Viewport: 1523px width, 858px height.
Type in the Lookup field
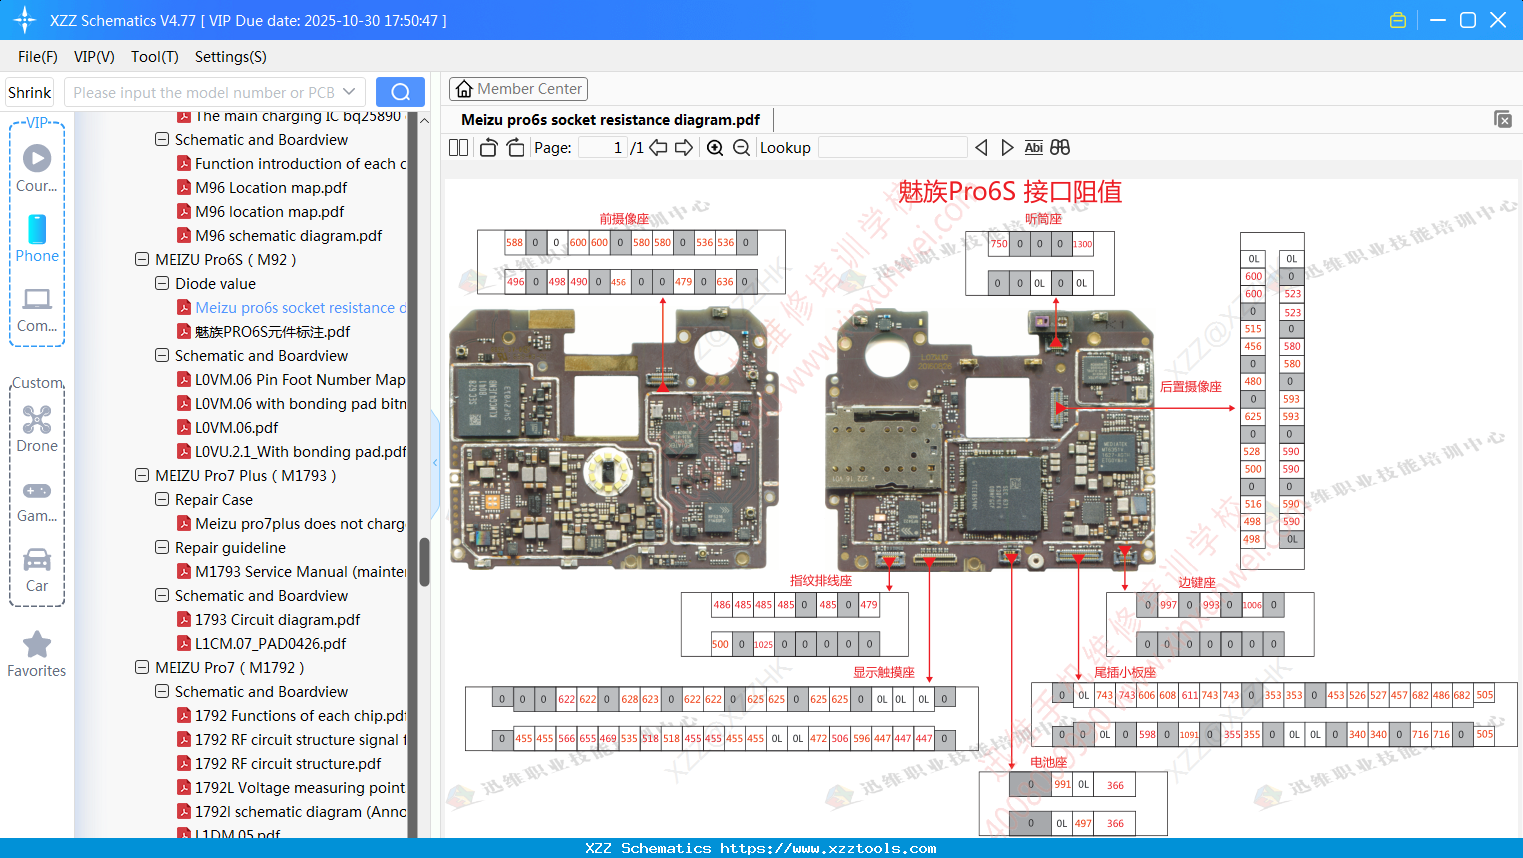click(x=893, y=147)
